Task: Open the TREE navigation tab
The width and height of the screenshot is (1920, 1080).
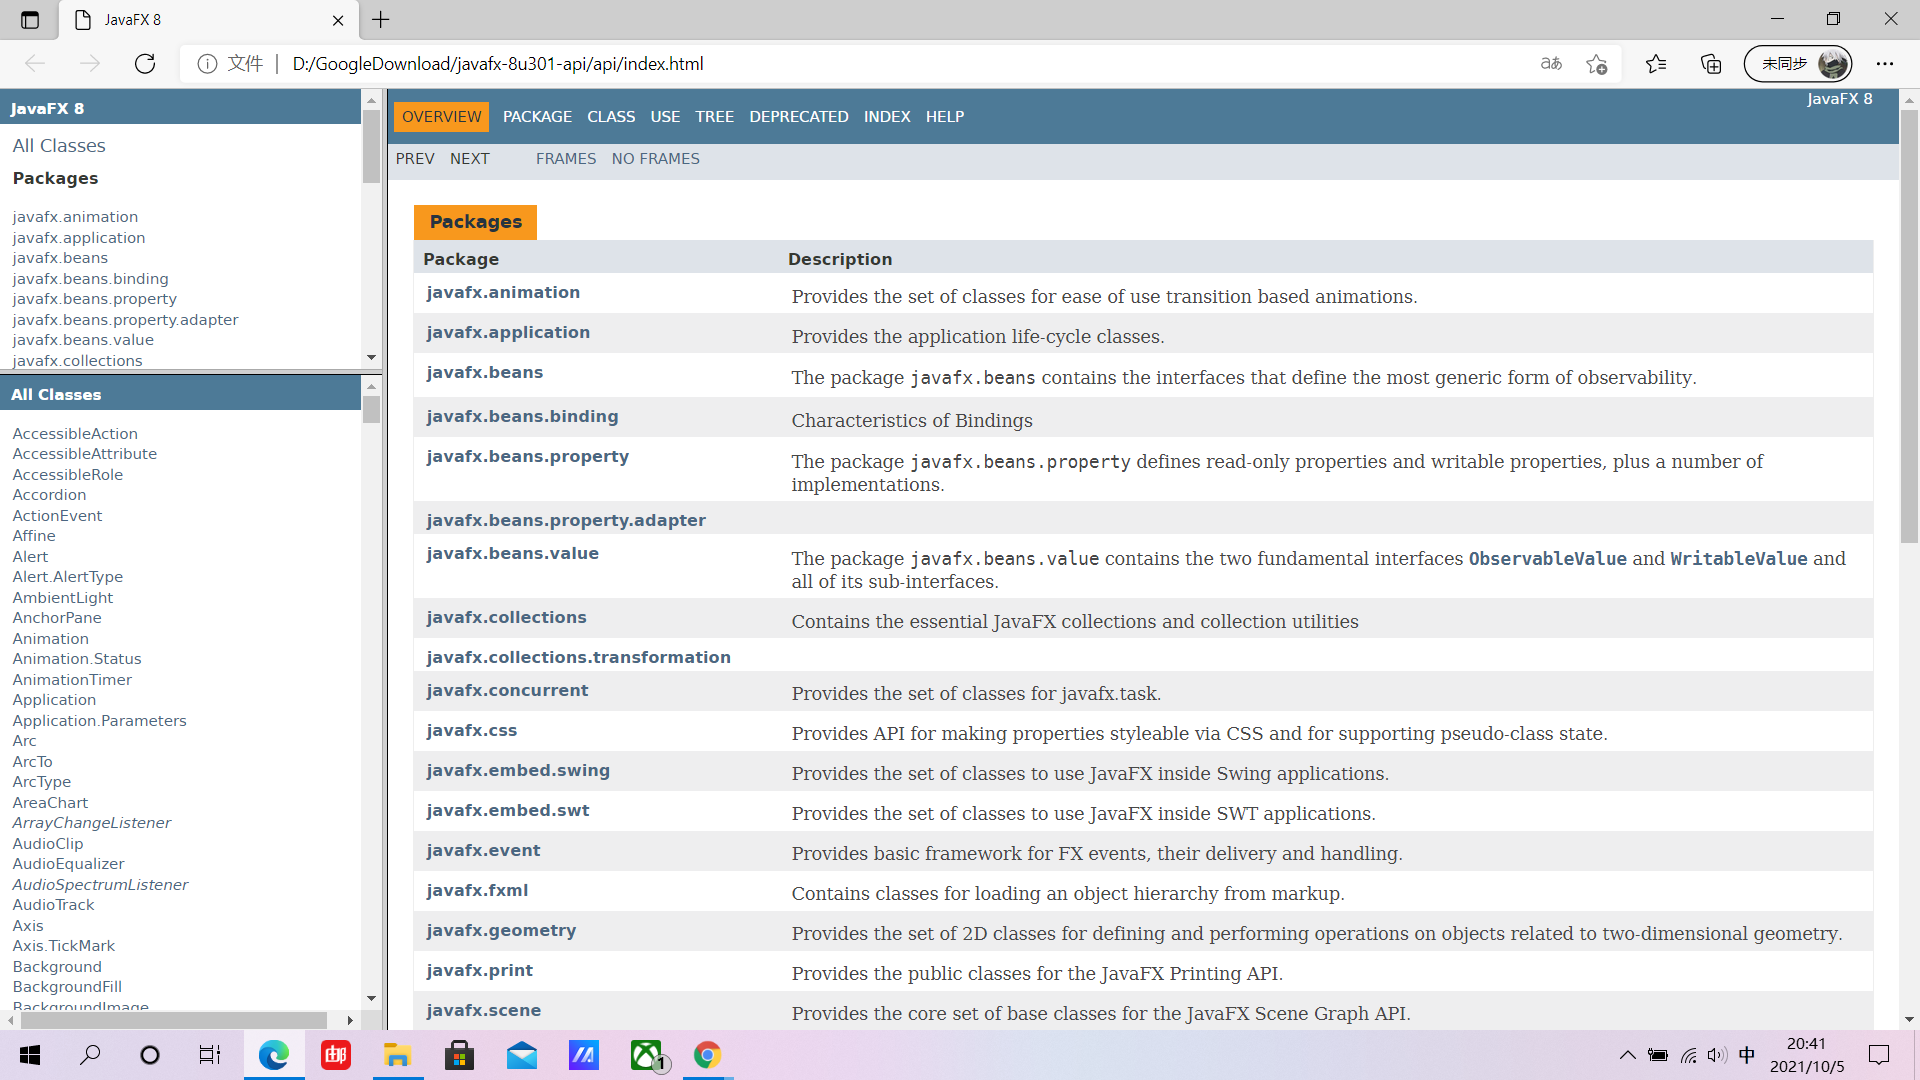Action: 714,117
